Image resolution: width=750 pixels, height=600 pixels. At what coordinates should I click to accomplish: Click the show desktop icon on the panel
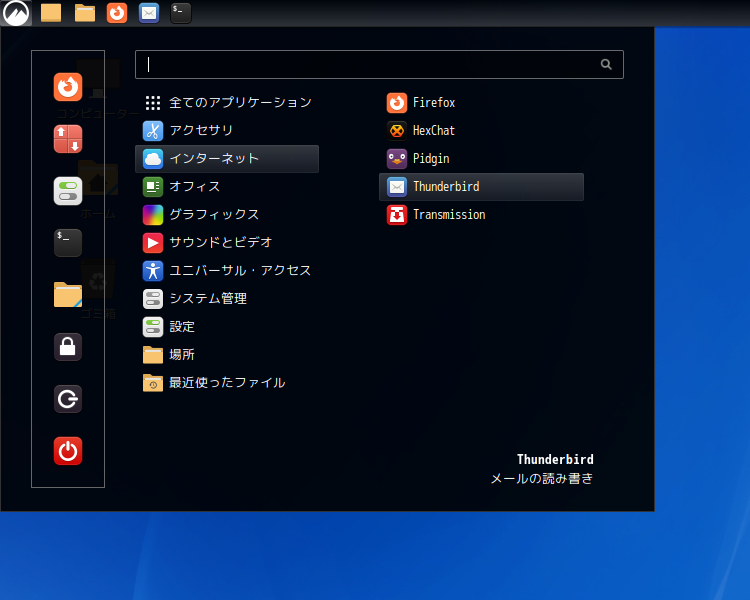click(x=51, y=13)
